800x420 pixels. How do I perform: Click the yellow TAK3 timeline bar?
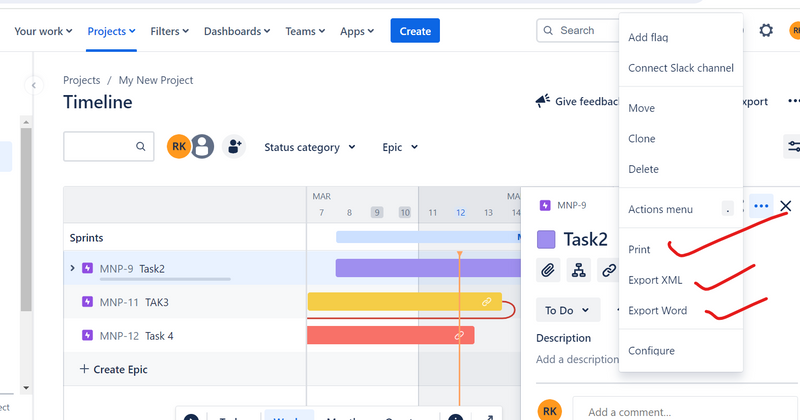405,302
